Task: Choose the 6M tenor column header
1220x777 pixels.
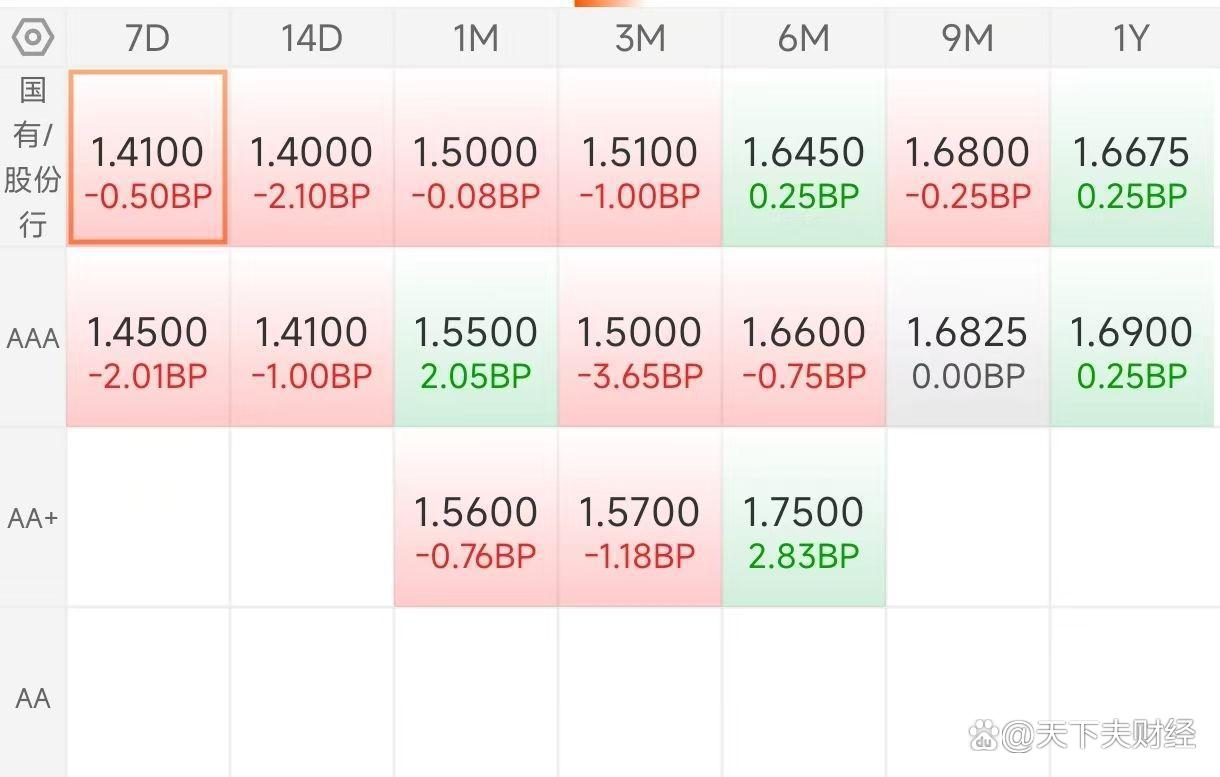Action: tap(804, 39)
